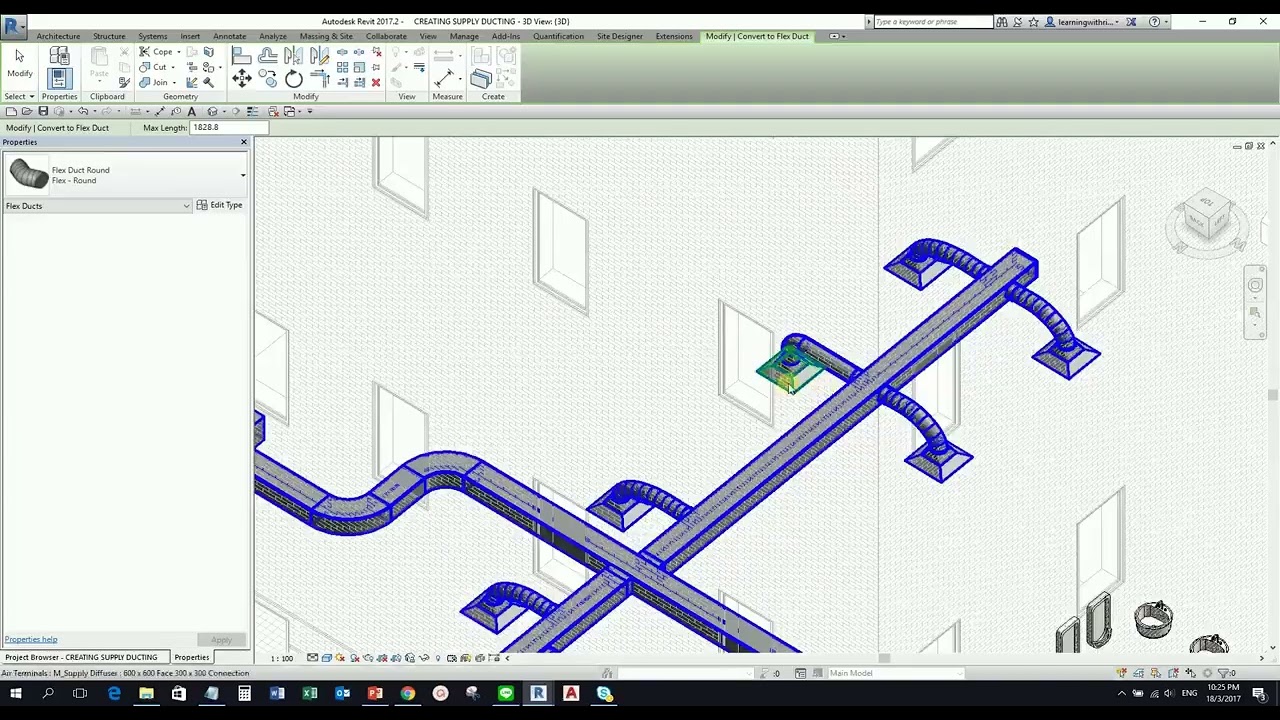Toggle the Properties palette icon in ribbon

[x=59, y=78]
